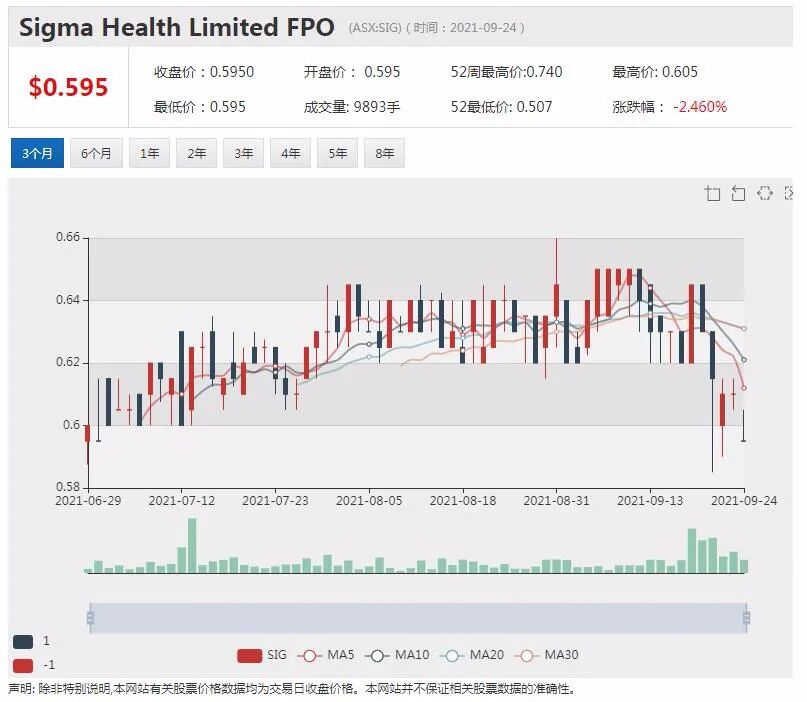
Task: Click the 52周最高价:0.740 text
Action: pos(506,72)
